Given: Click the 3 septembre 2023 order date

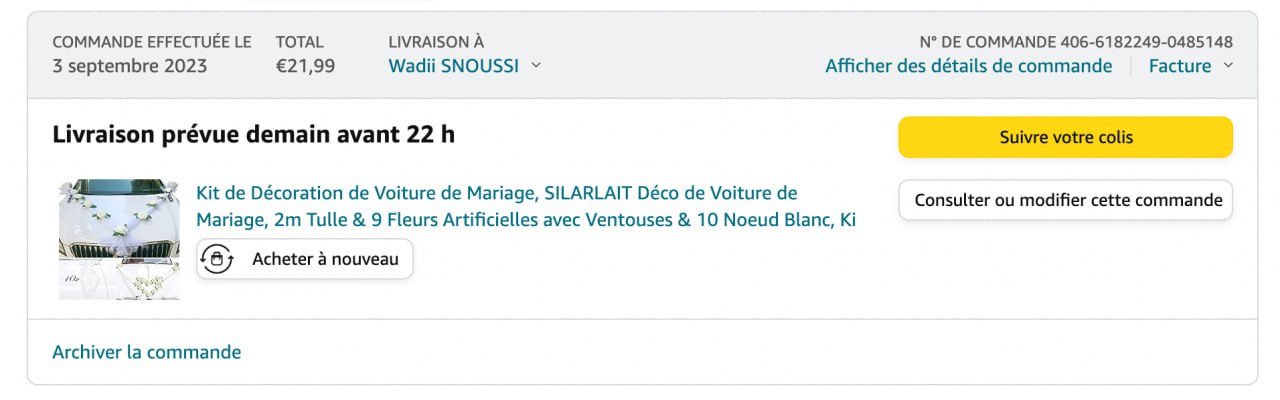Looking at the screenshot, I should pyautogui.click(x=130, y=66).
